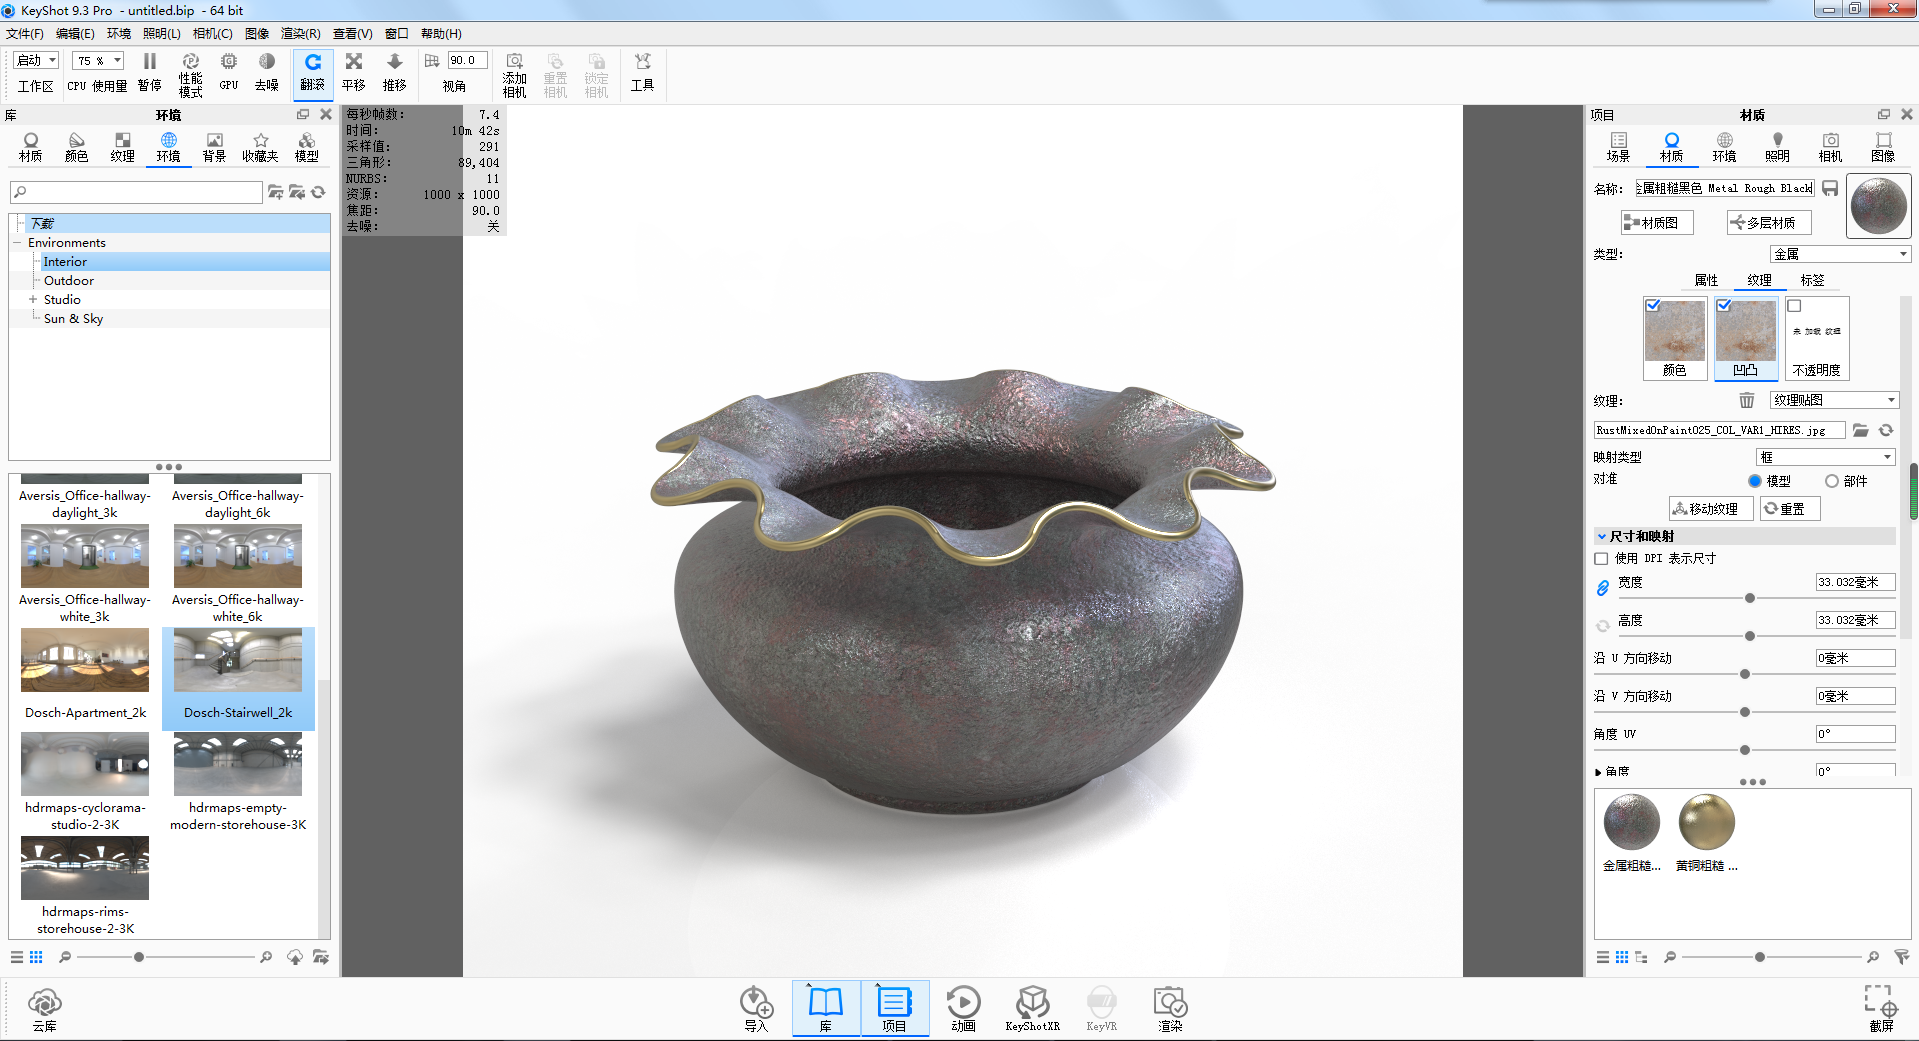Viewport: 1919px width, 1041px height.
Task: Select the Tumble (翻滚) camera tool
Action: (x=313, y=73)
